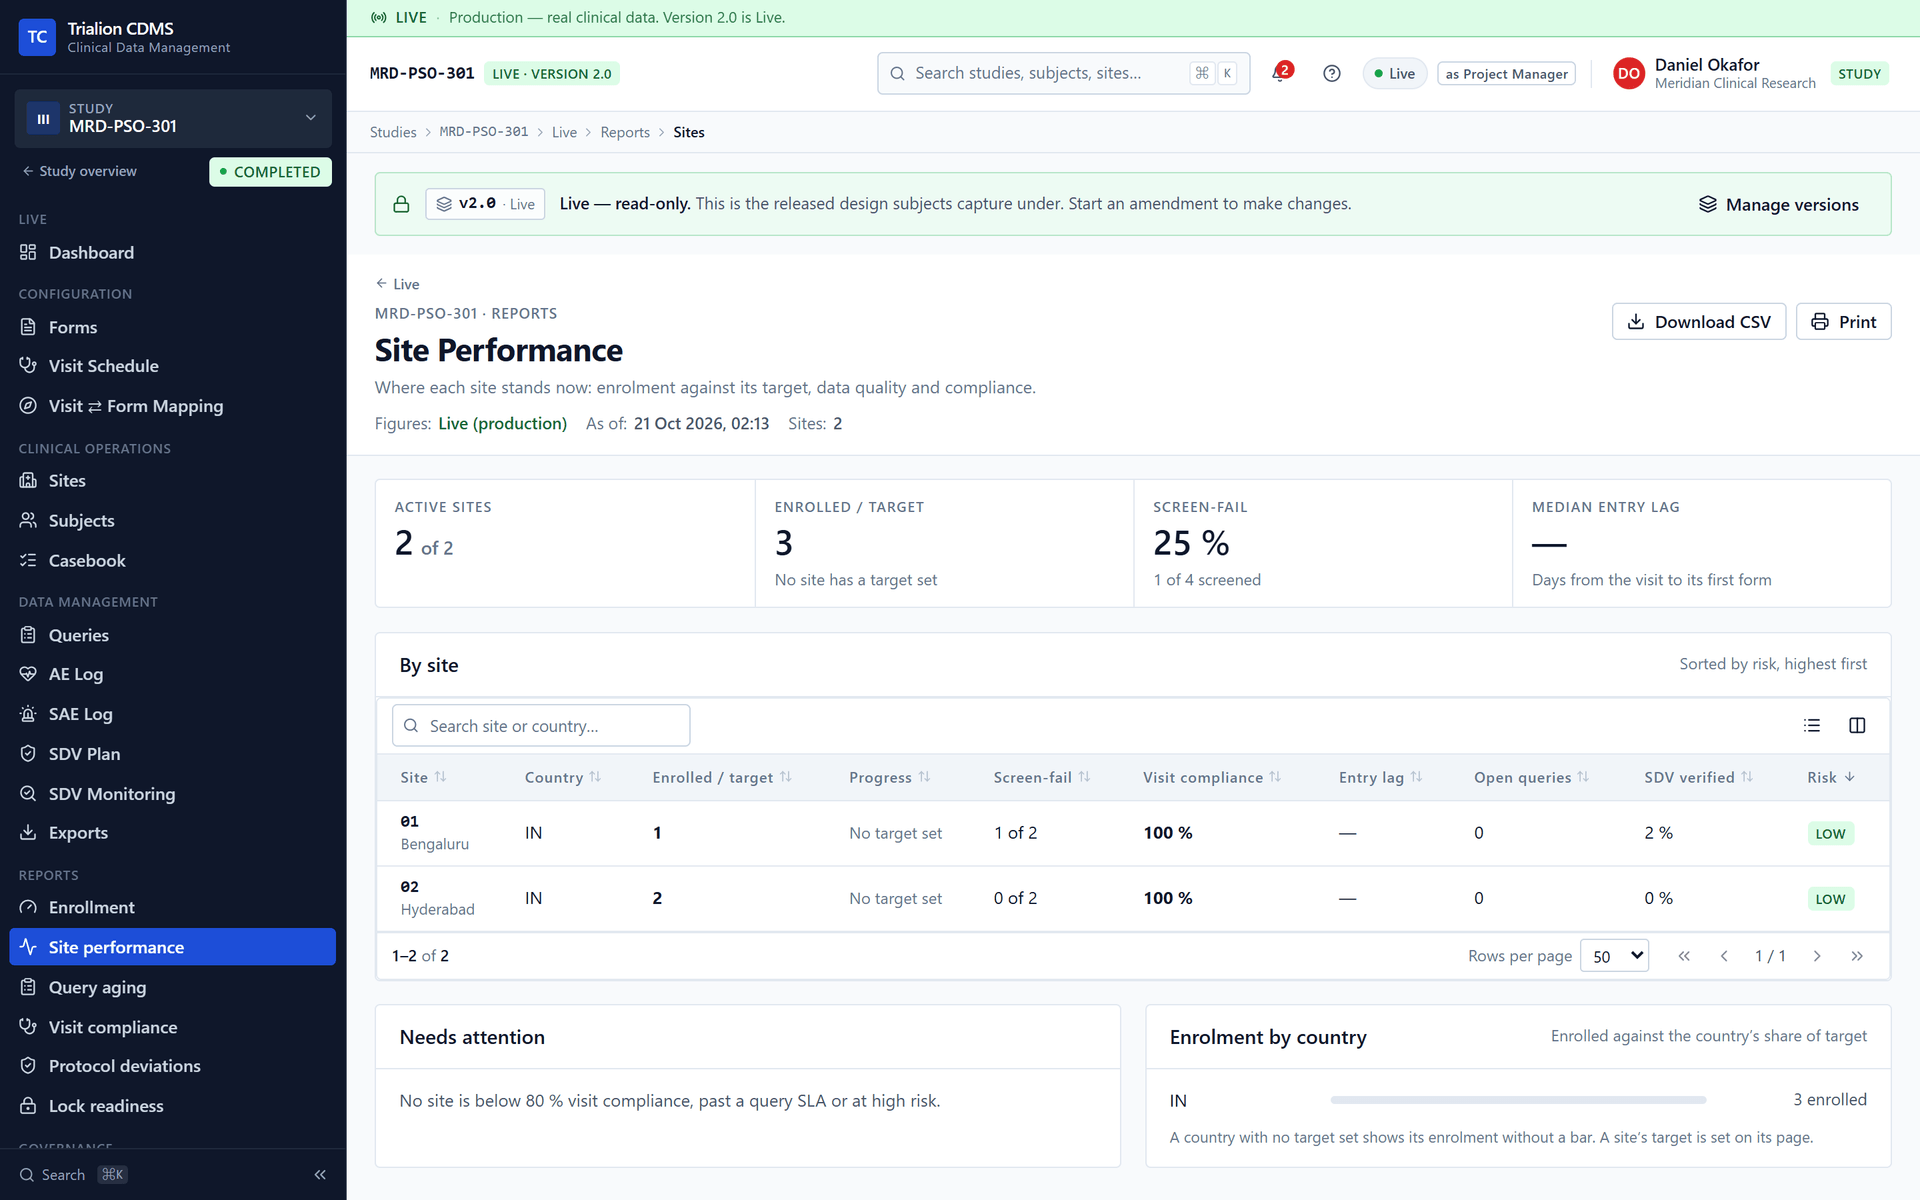
Task: Open MRD-PSO-301 breadcrumb link
Action: [484, 132]
